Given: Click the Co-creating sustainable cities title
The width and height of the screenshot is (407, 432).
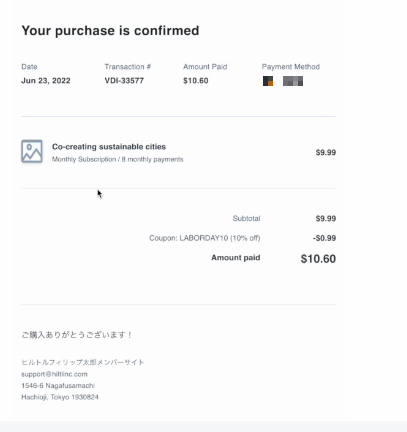Looking at the screenshot, I should coord(109,147).
